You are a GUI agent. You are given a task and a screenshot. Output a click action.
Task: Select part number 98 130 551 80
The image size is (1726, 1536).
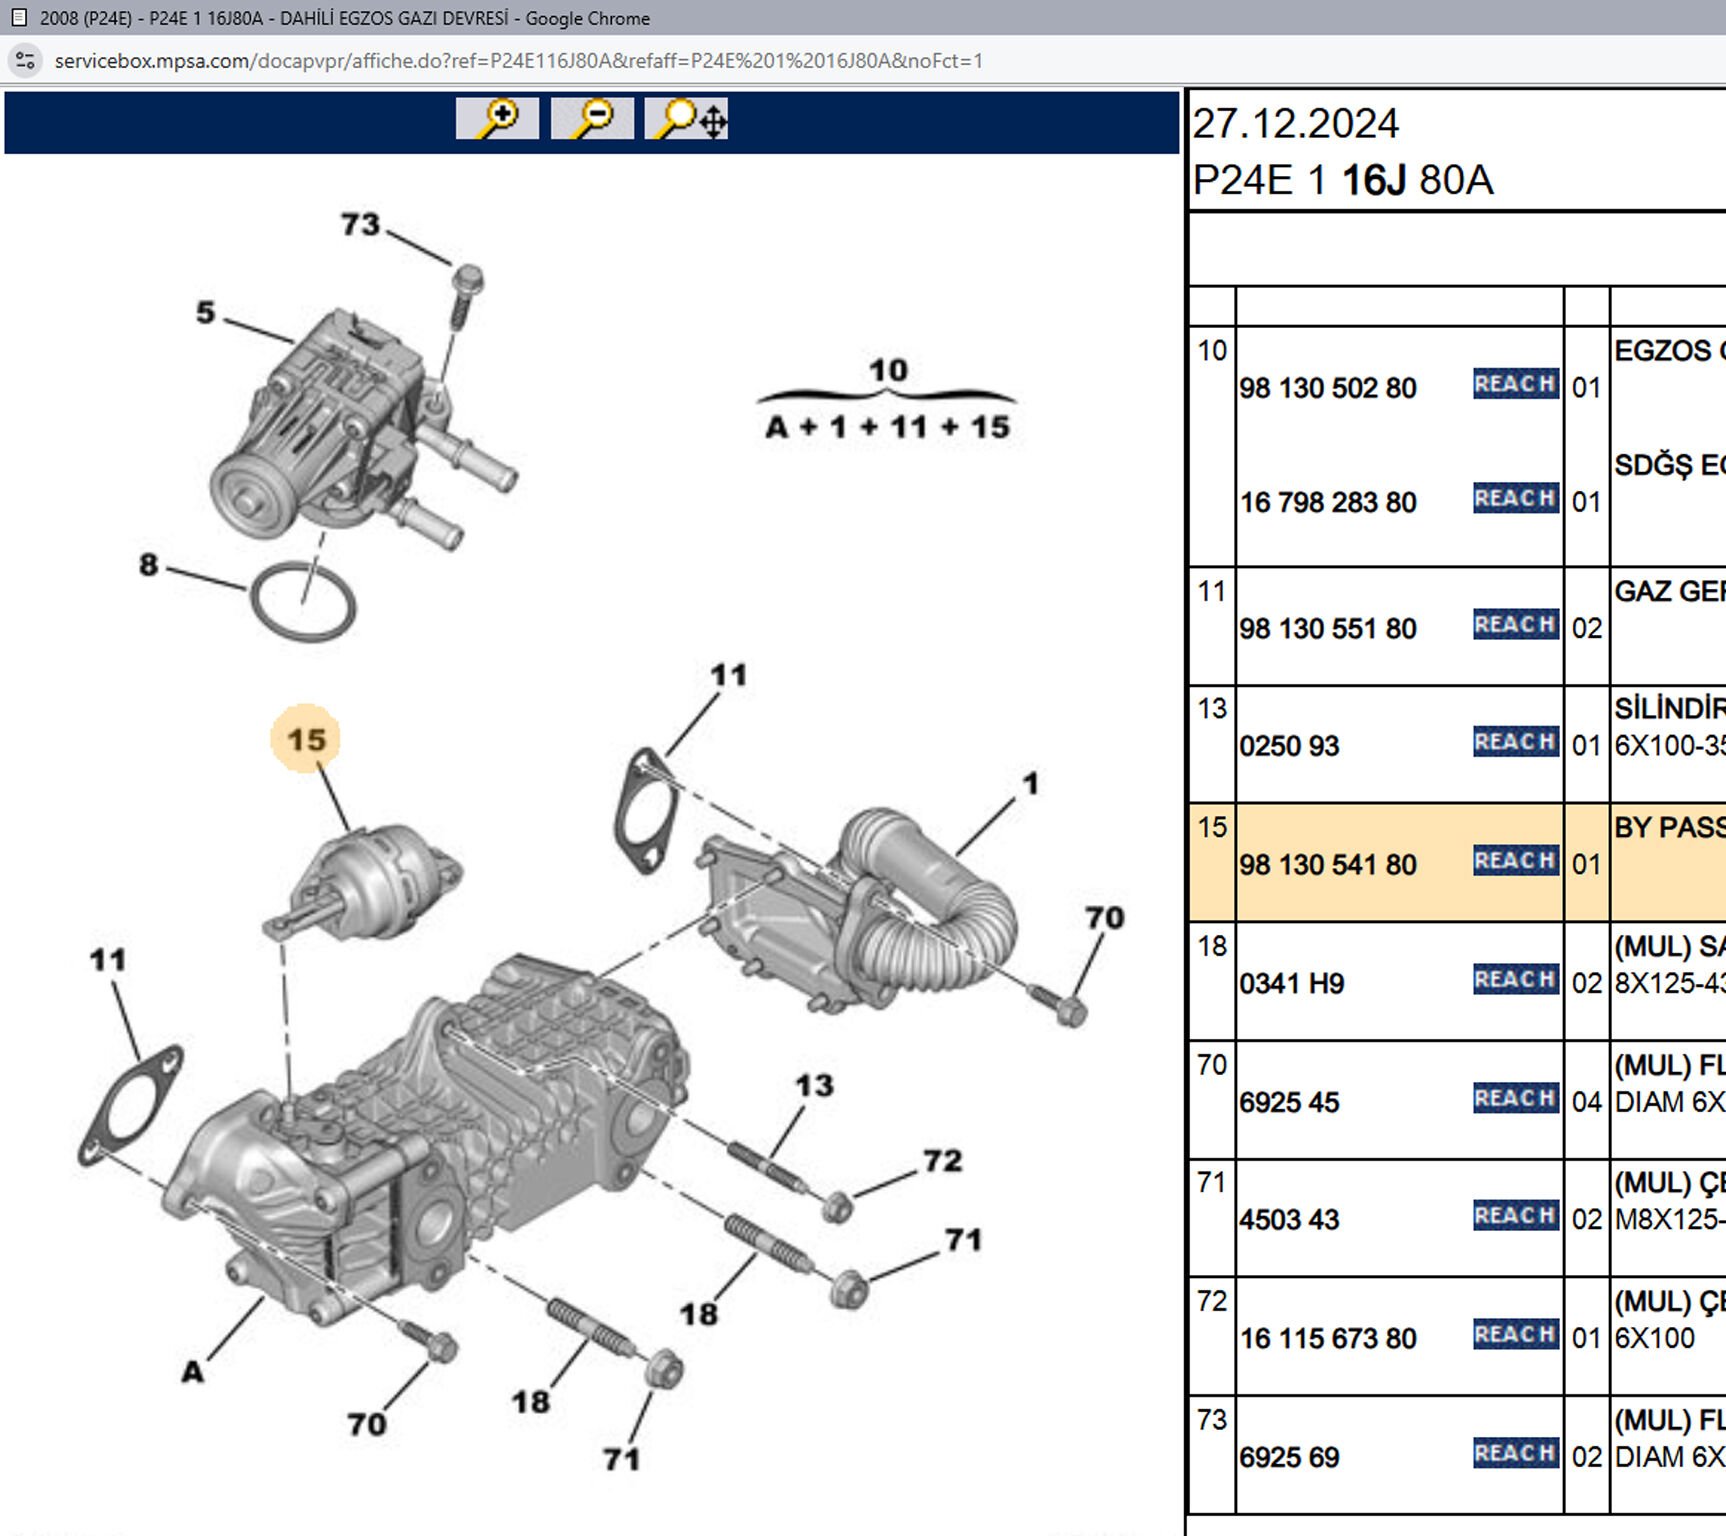[x=1327, y=629]
